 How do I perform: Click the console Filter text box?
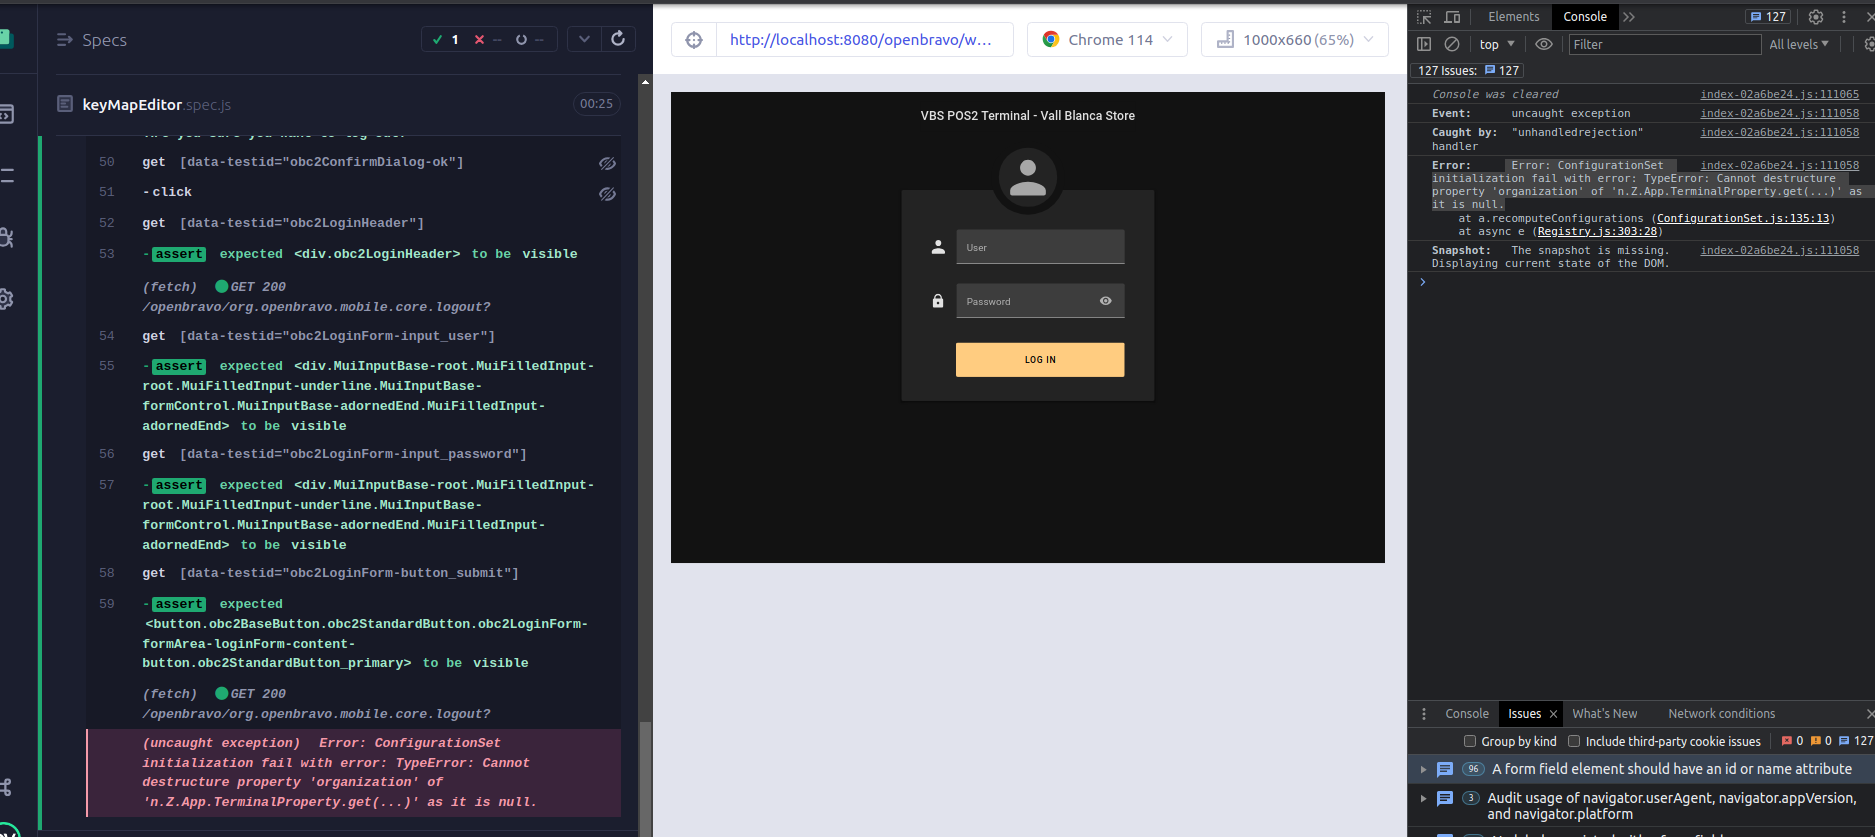coord(1663,44)
